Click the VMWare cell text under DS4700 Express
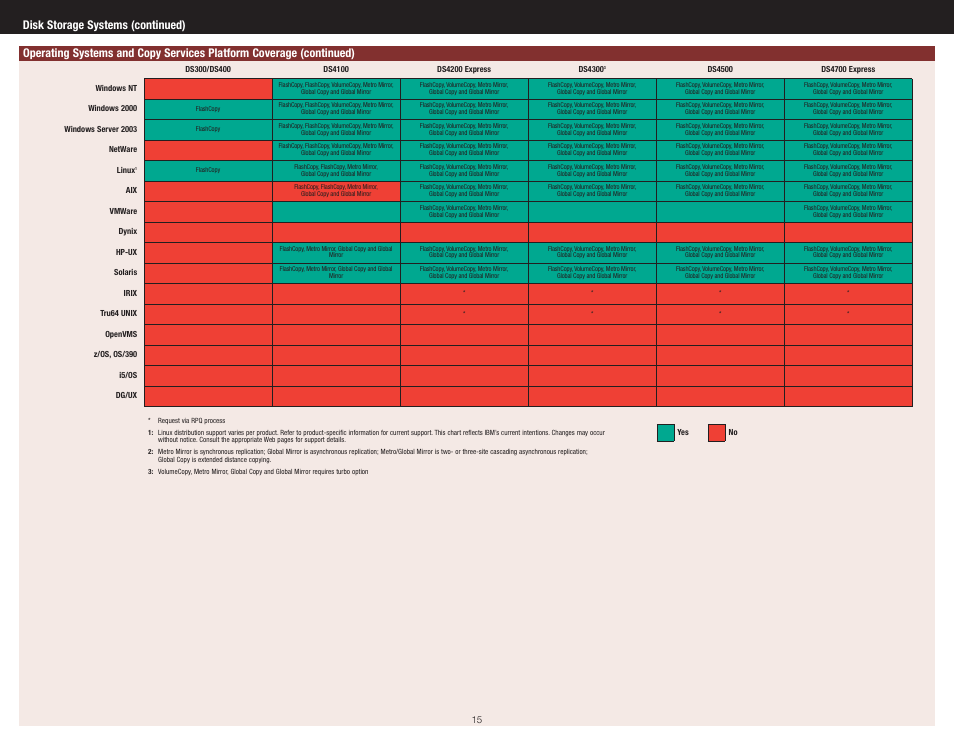Image resolution: width=954 pixels, height=738 pixels. click(848, 211)
